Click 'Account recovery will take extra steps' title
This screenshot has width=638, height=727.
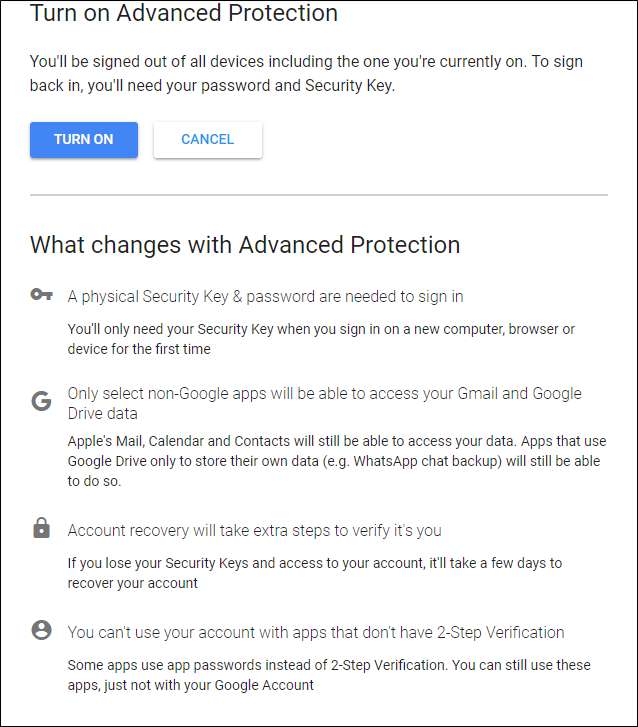(254, 530)
